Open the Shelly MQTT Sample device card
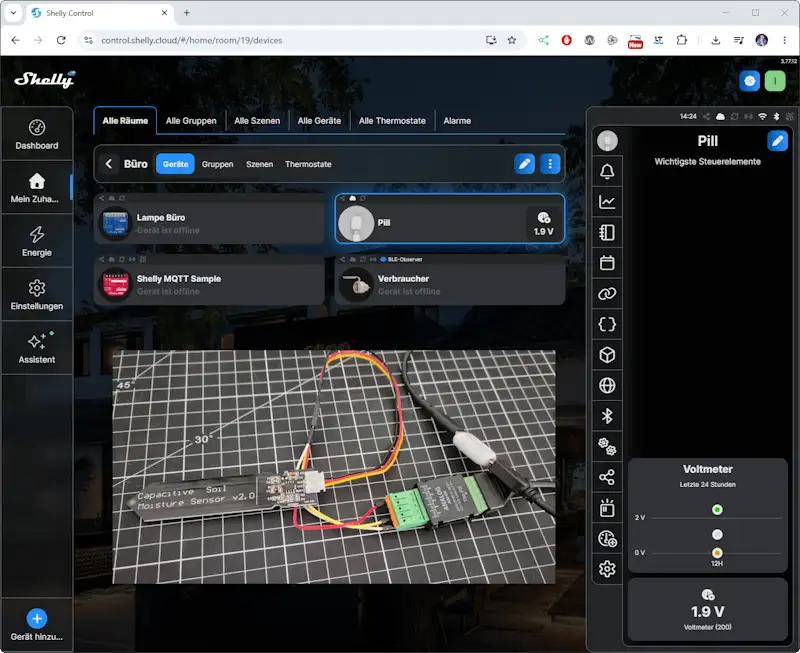Viewport: 800px width, 653px height. click(x=209, y=280)
